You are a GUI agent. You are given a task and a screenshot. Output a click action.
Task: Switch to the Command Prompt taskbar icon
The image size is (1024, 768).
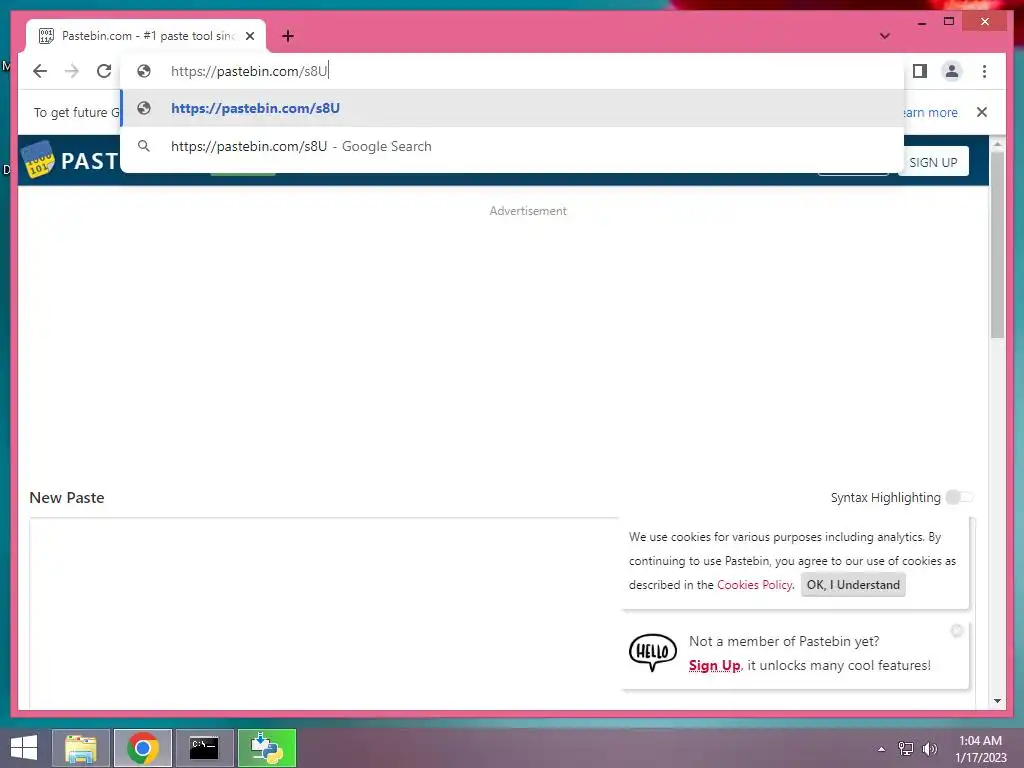pyautogui.click(x=204, y=748)
